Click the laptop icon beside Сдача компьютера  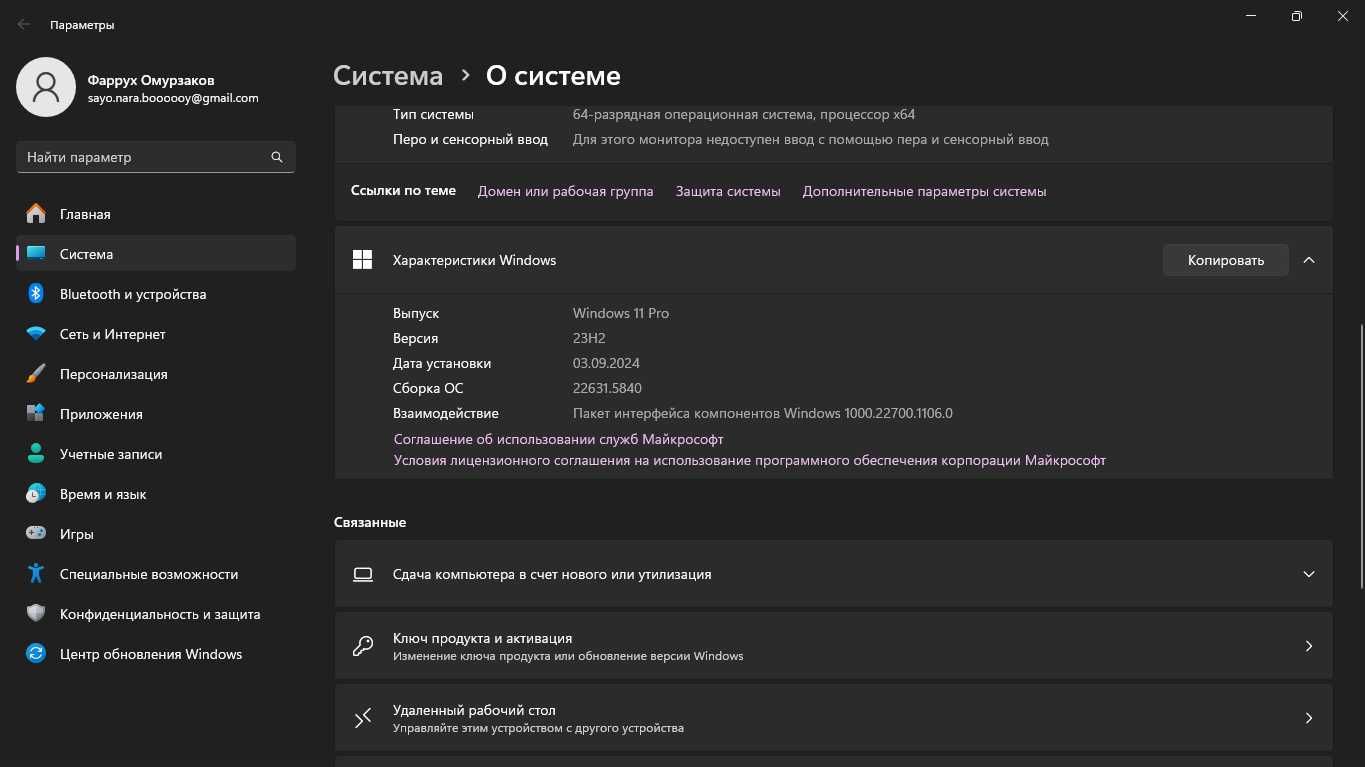click(x=363, y=575)
